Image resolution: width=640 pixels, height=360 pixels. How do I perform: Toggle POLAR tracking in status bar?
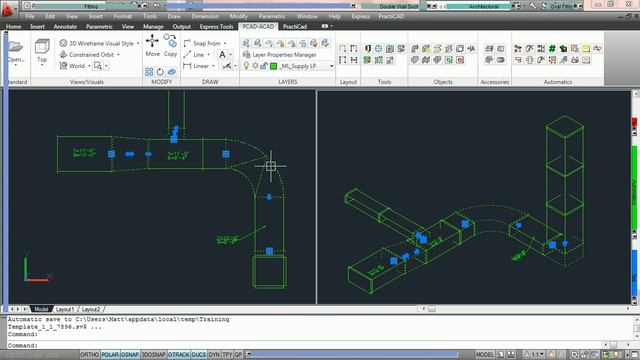(110, 355)
